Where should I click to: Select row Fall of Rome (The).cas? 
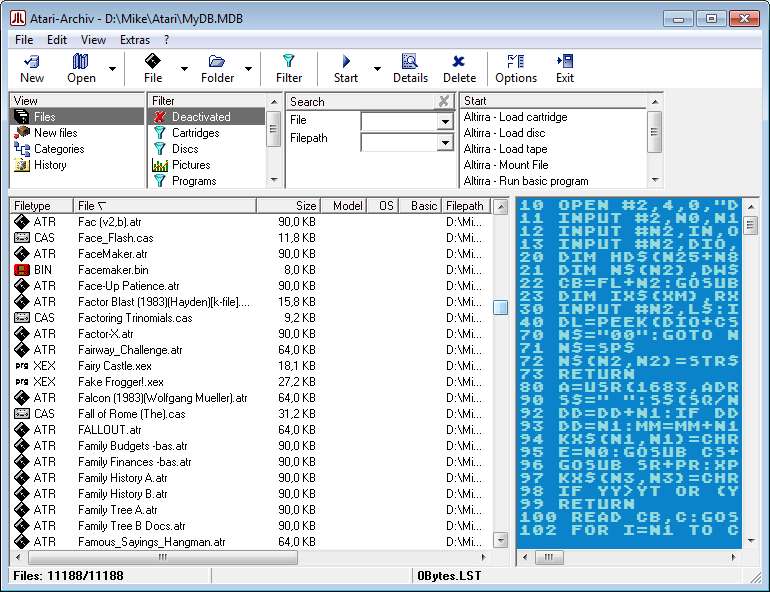click(250, 414)
